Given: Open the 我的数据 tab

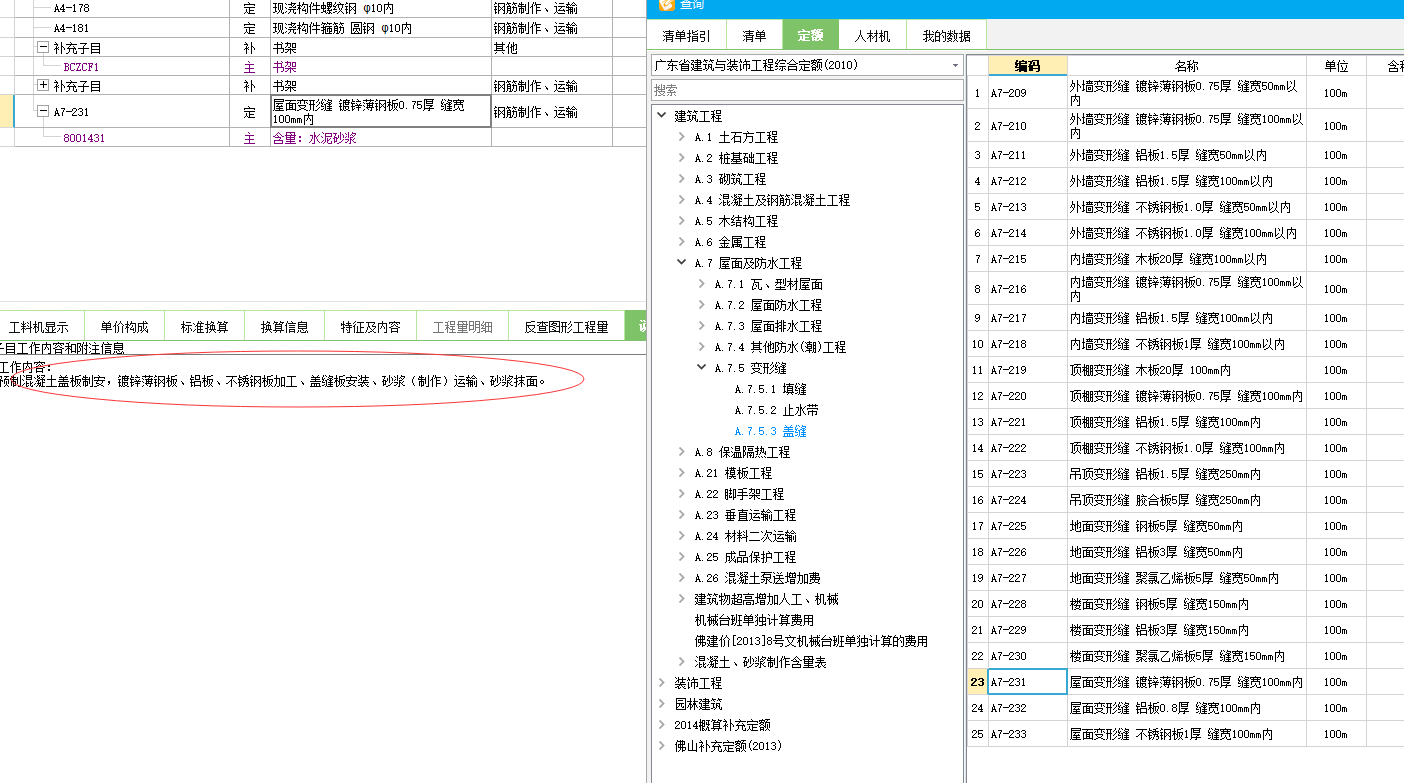Looking at the screenshot, I should pyautogui.click(x=946, y=36).
